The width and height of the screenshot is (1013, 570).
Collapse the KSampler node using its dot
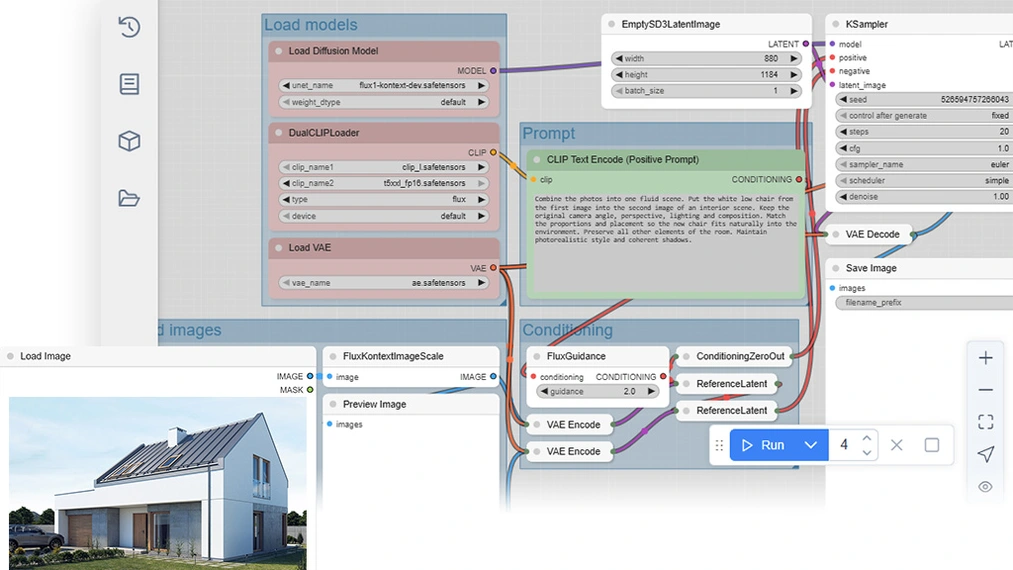835,24
